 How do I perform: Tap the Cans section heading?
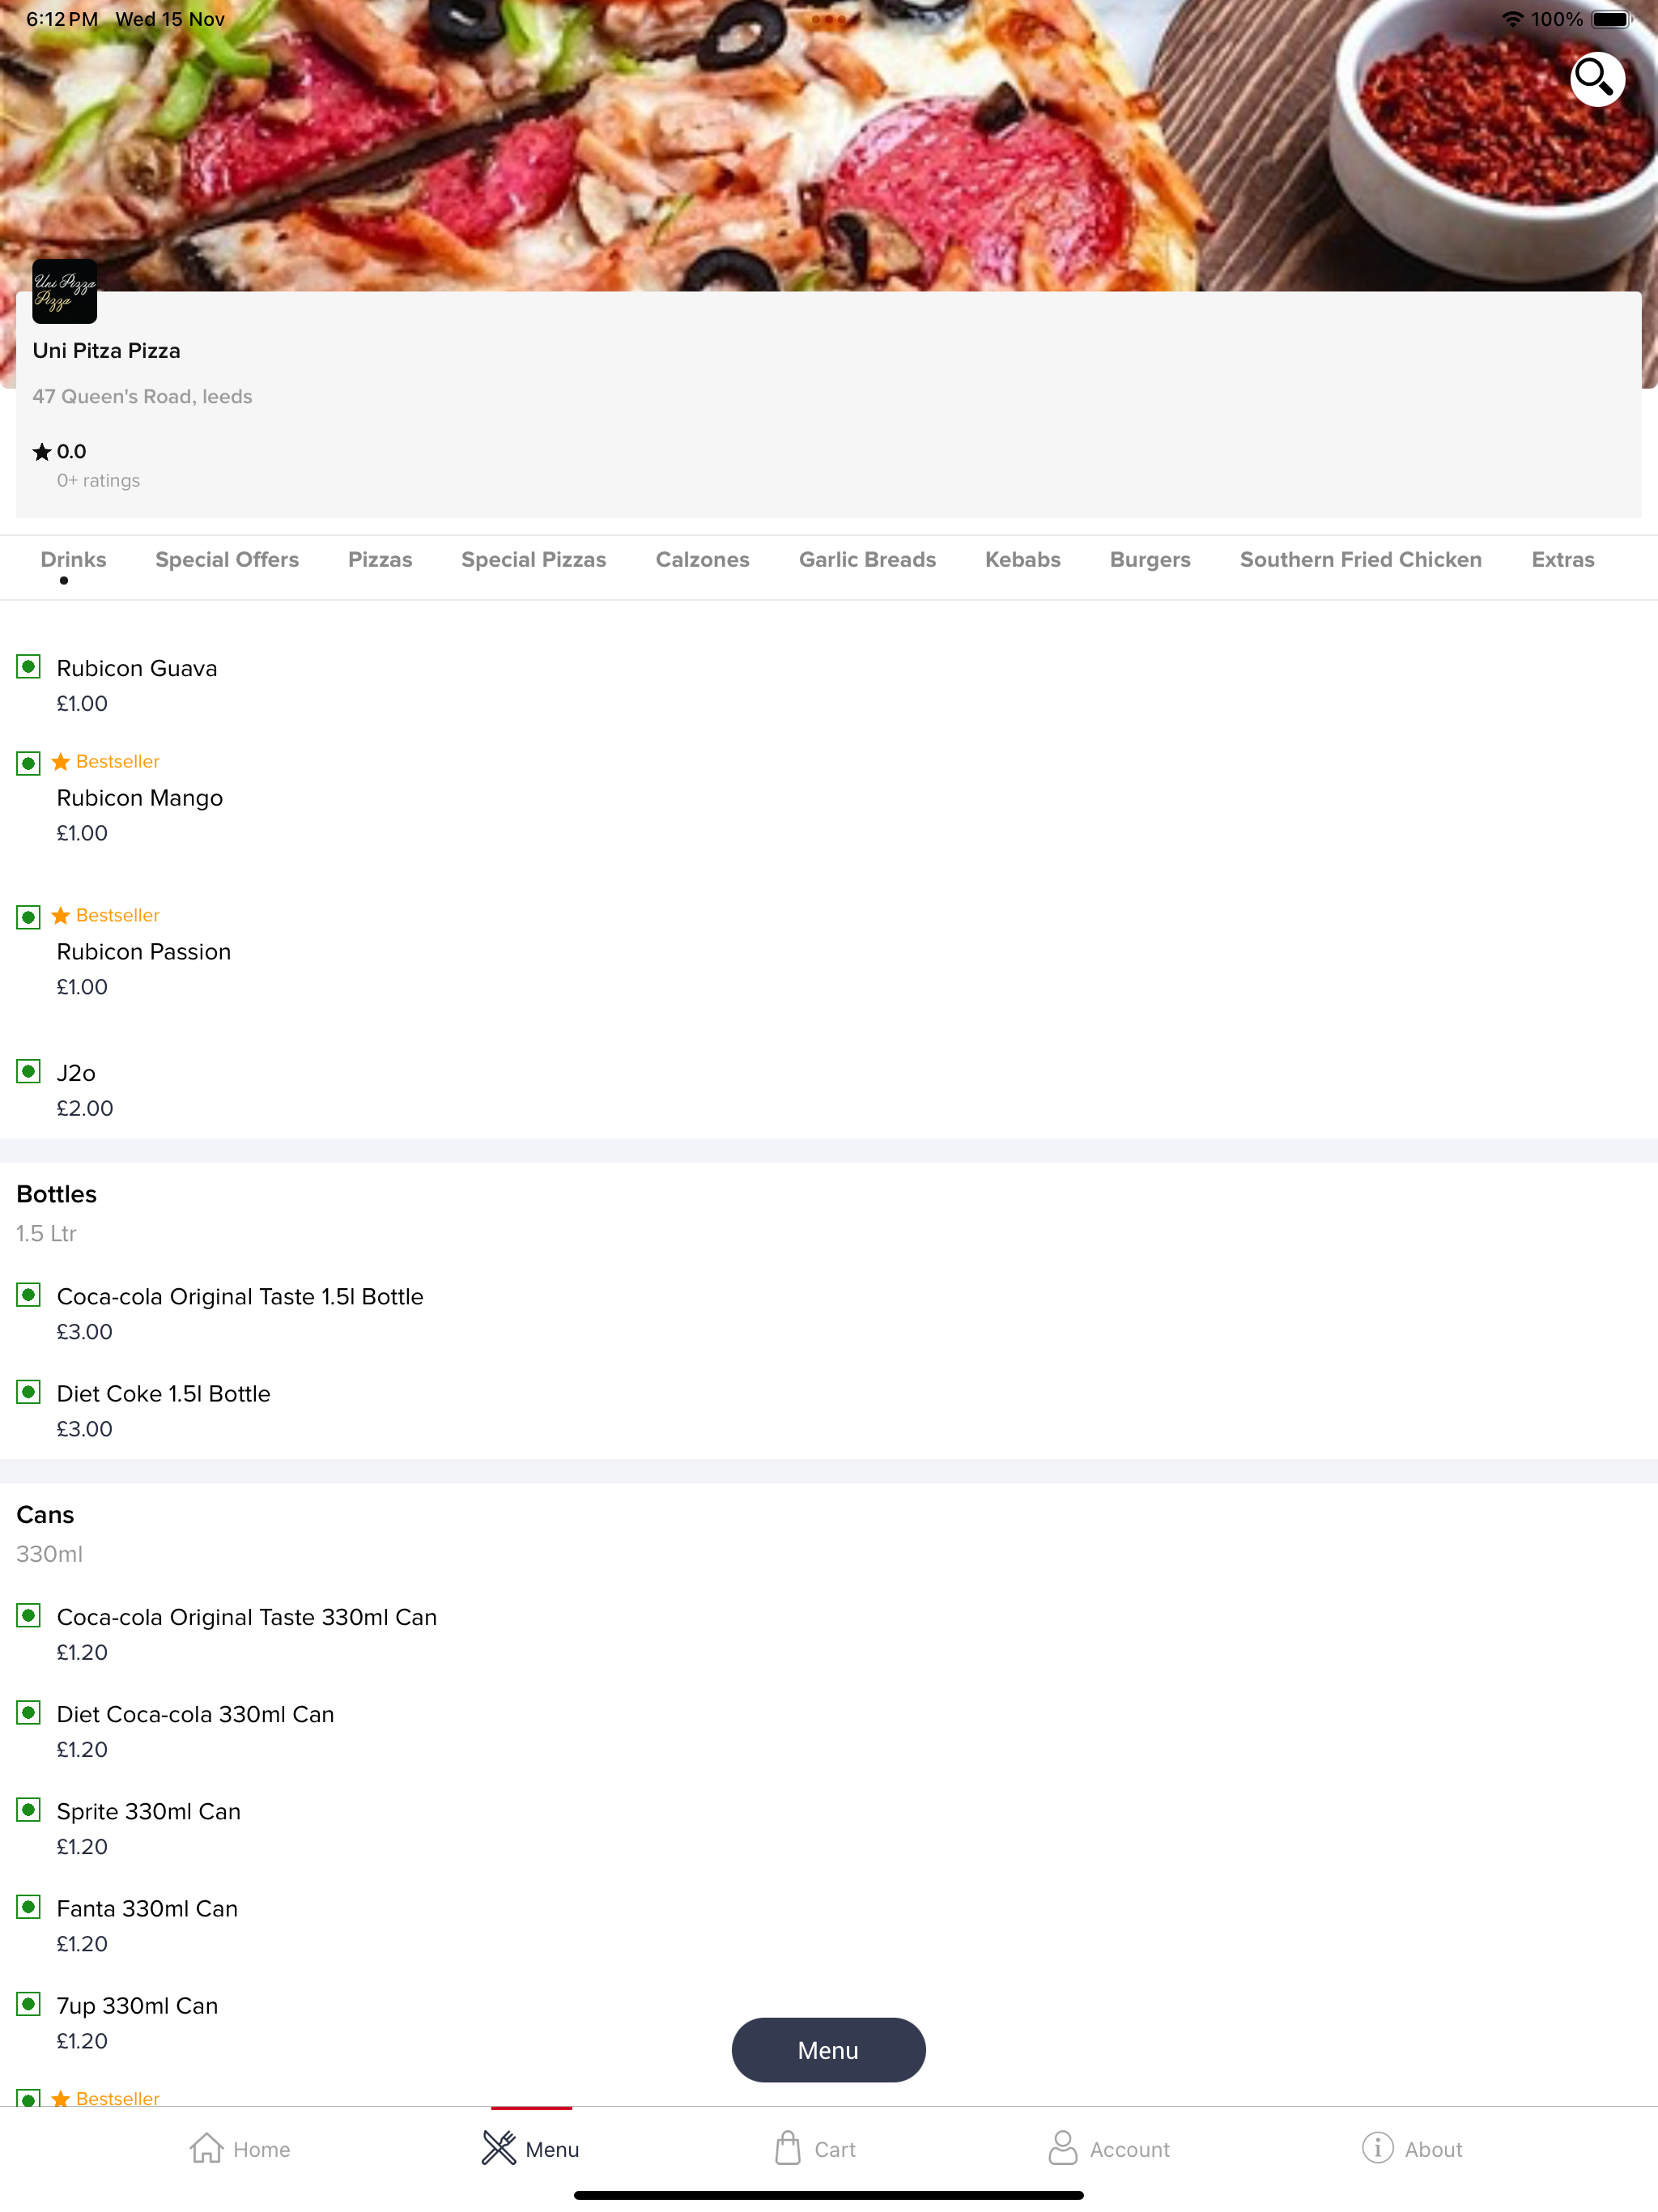pyautogui.click(x=45, y=1515)
